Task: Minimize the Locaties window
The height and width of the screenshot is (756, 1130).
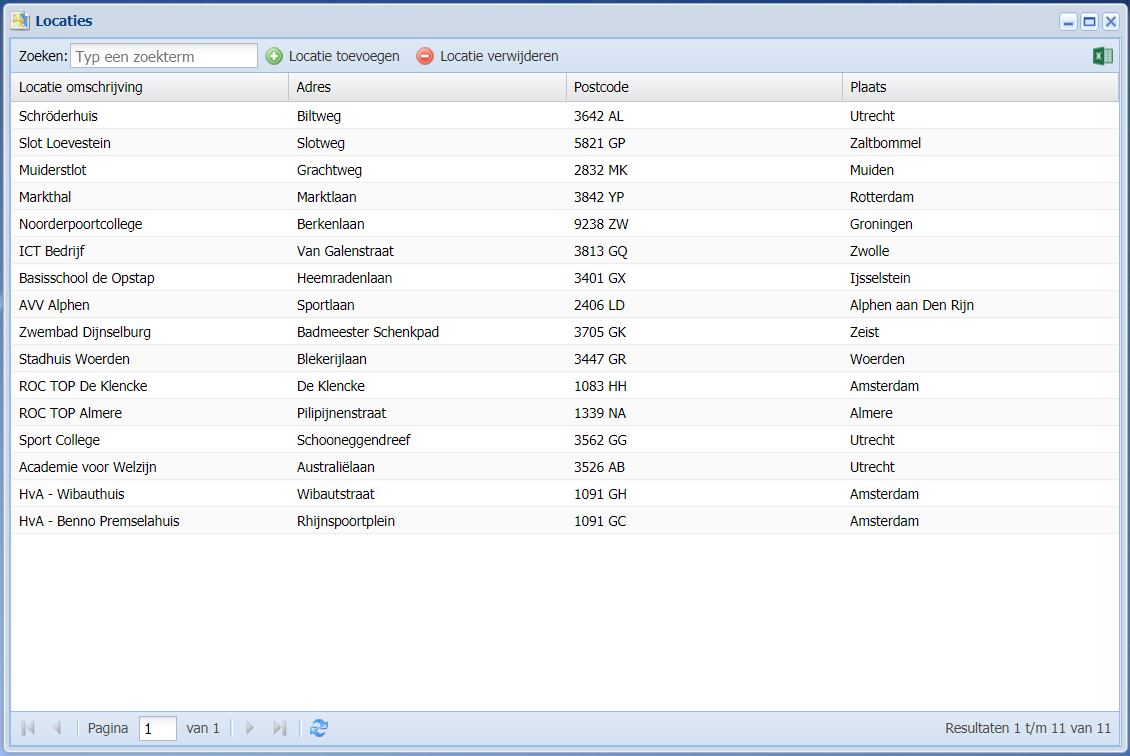Action: (1069, 22)
